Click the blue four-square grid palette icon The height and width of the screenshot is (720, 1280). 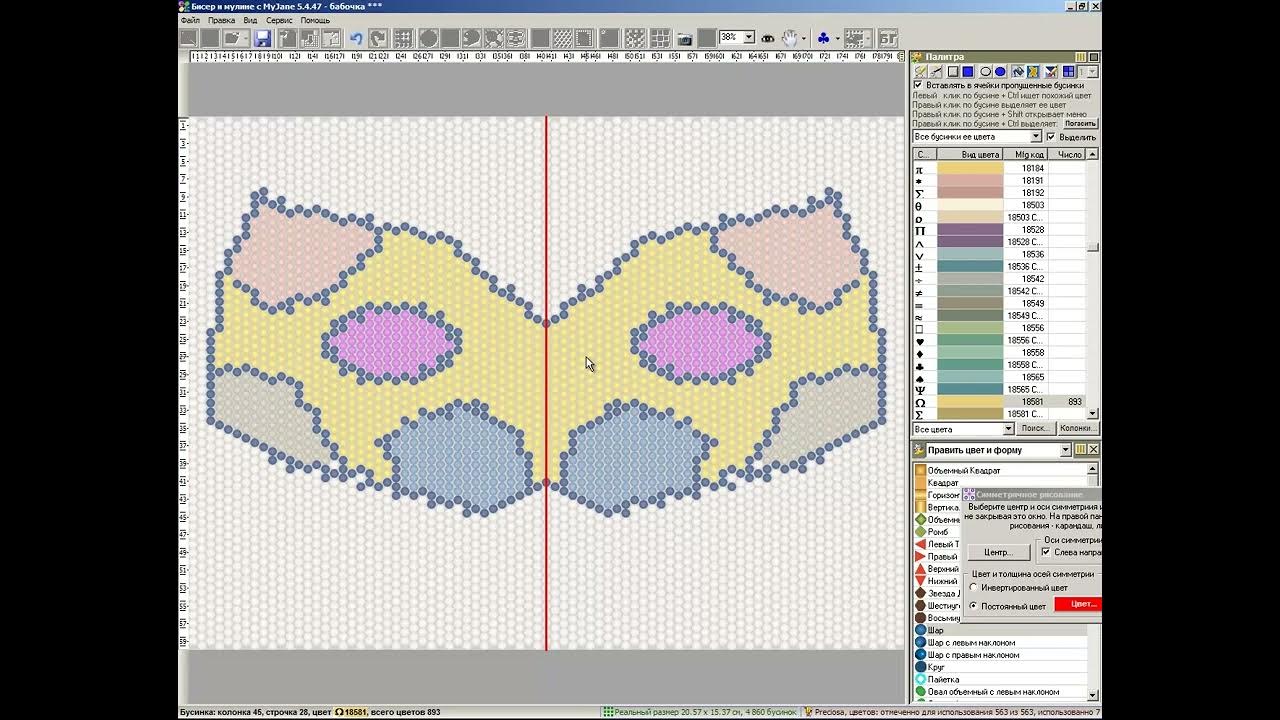1069,72
